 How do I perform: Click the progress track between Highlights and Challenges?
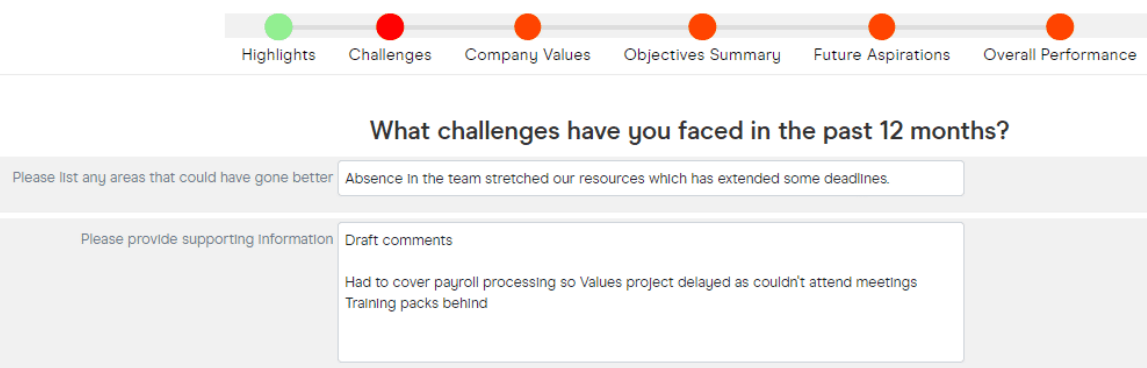click(x=334, y=27)
